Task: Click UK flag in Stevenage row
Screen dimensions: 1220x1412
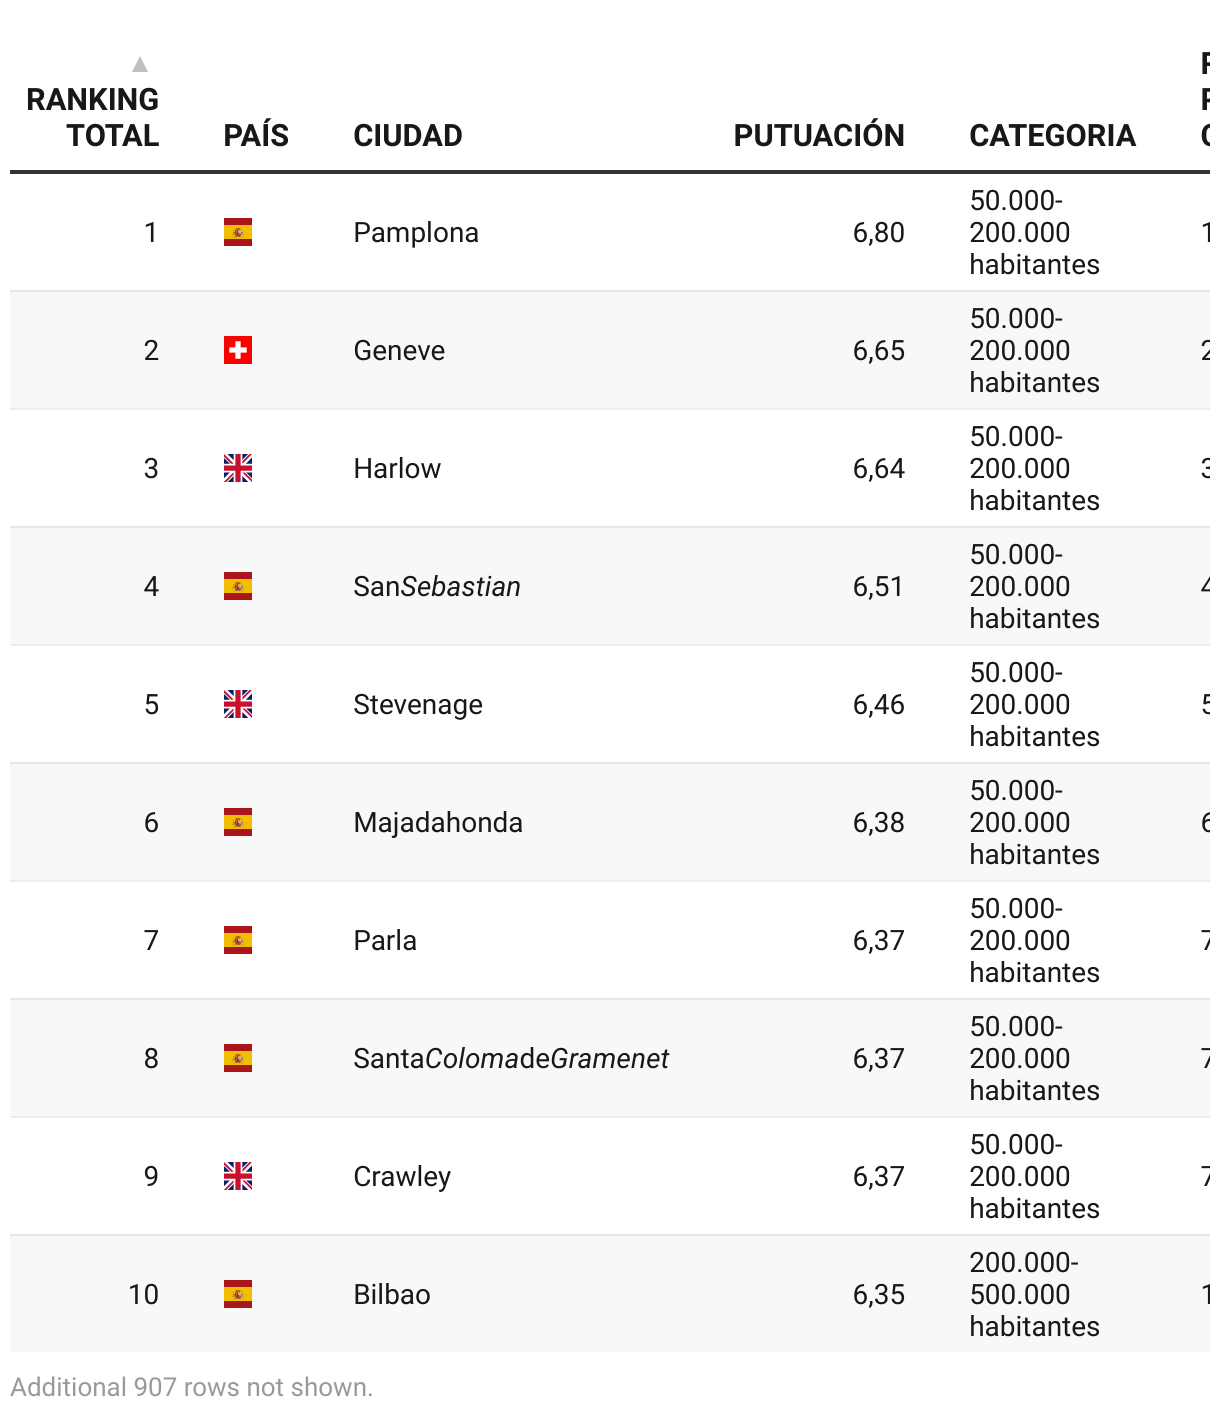Action: 238,704
